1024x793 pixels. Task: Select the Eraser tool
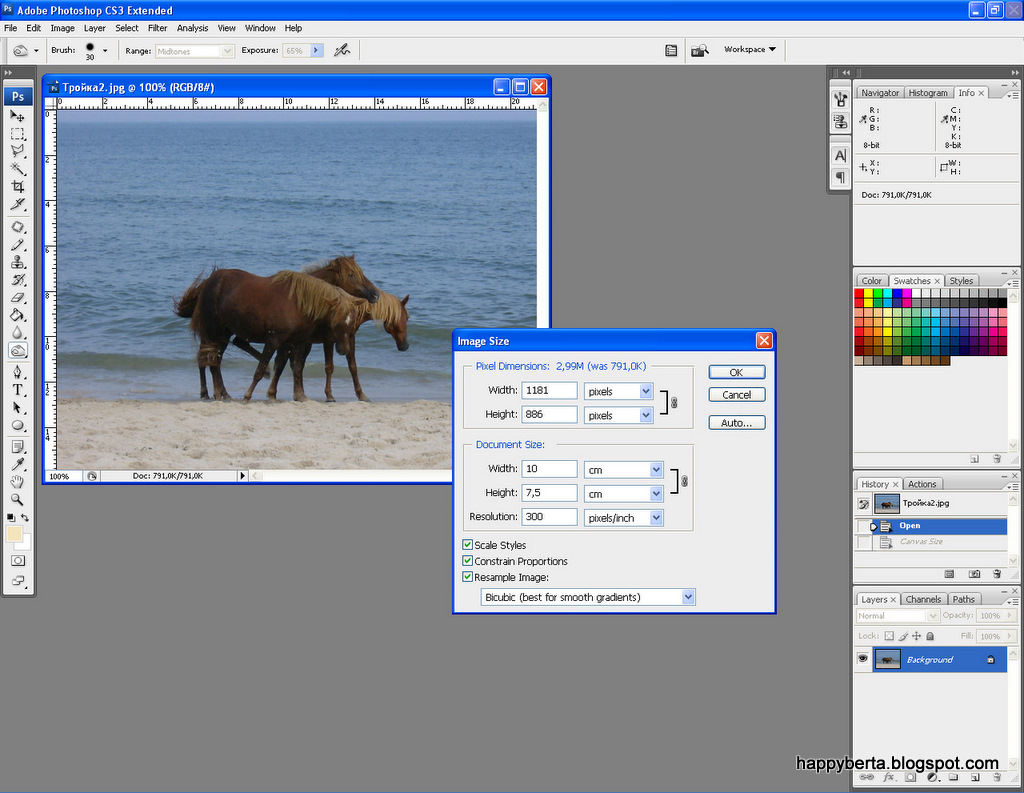[18, 297]
